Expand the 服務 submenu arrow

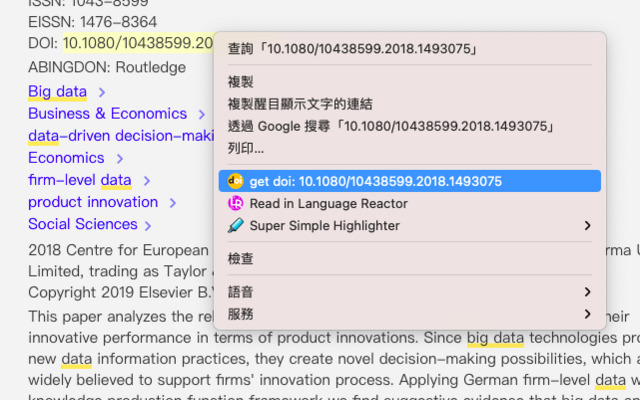(x=587, y=314)
